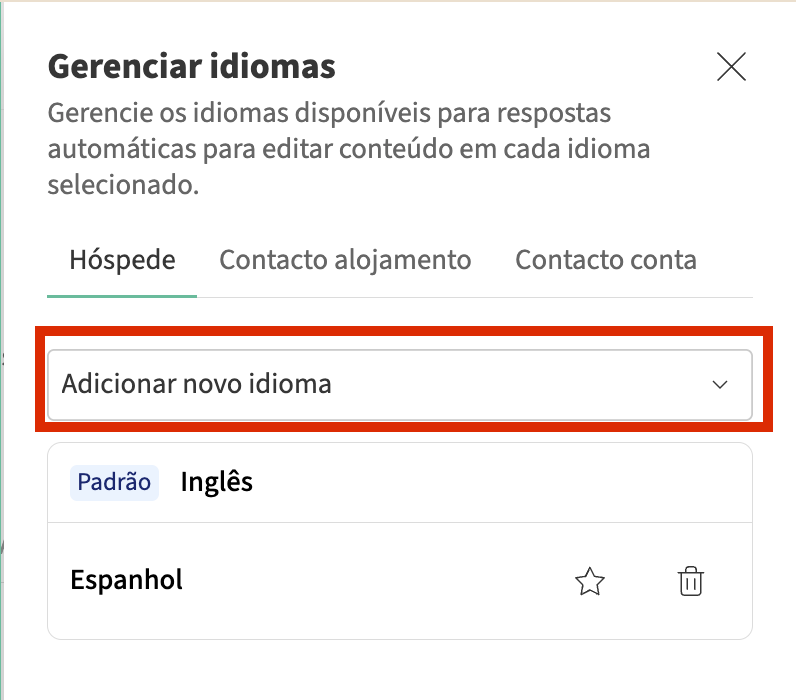This screenshot has width=796, height=700.
Task: Click the Gerenciar idiomas heading
Action: 192,67
